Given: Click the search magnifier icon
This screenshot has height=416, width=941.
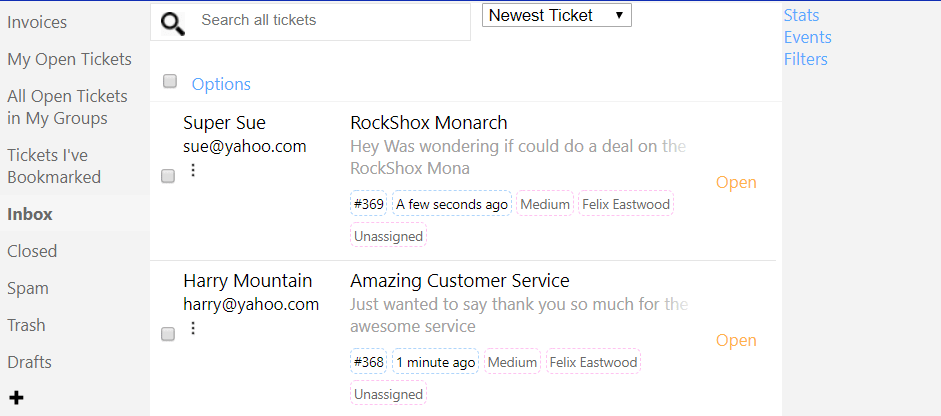Looking at the screenshot, I should (x=173, y=24).
